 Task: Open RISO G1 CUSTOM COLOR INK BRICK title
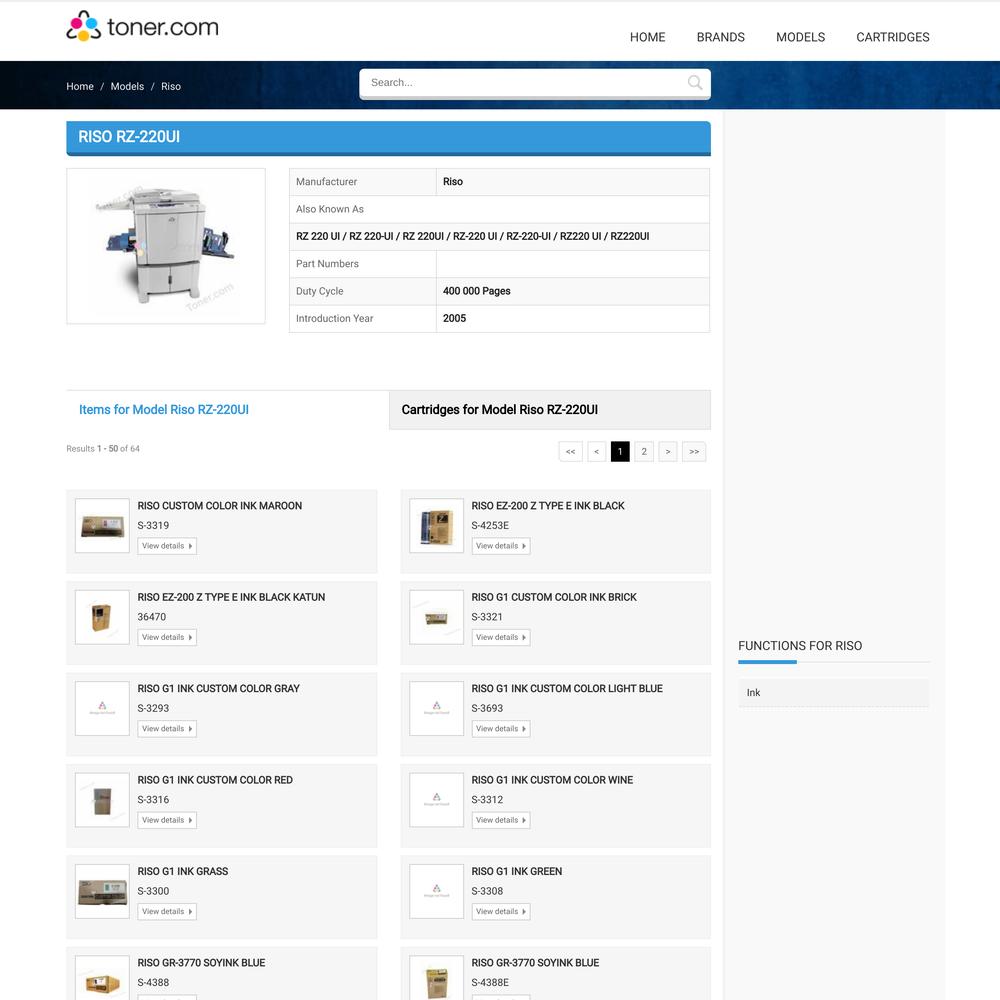pos(554,597)
